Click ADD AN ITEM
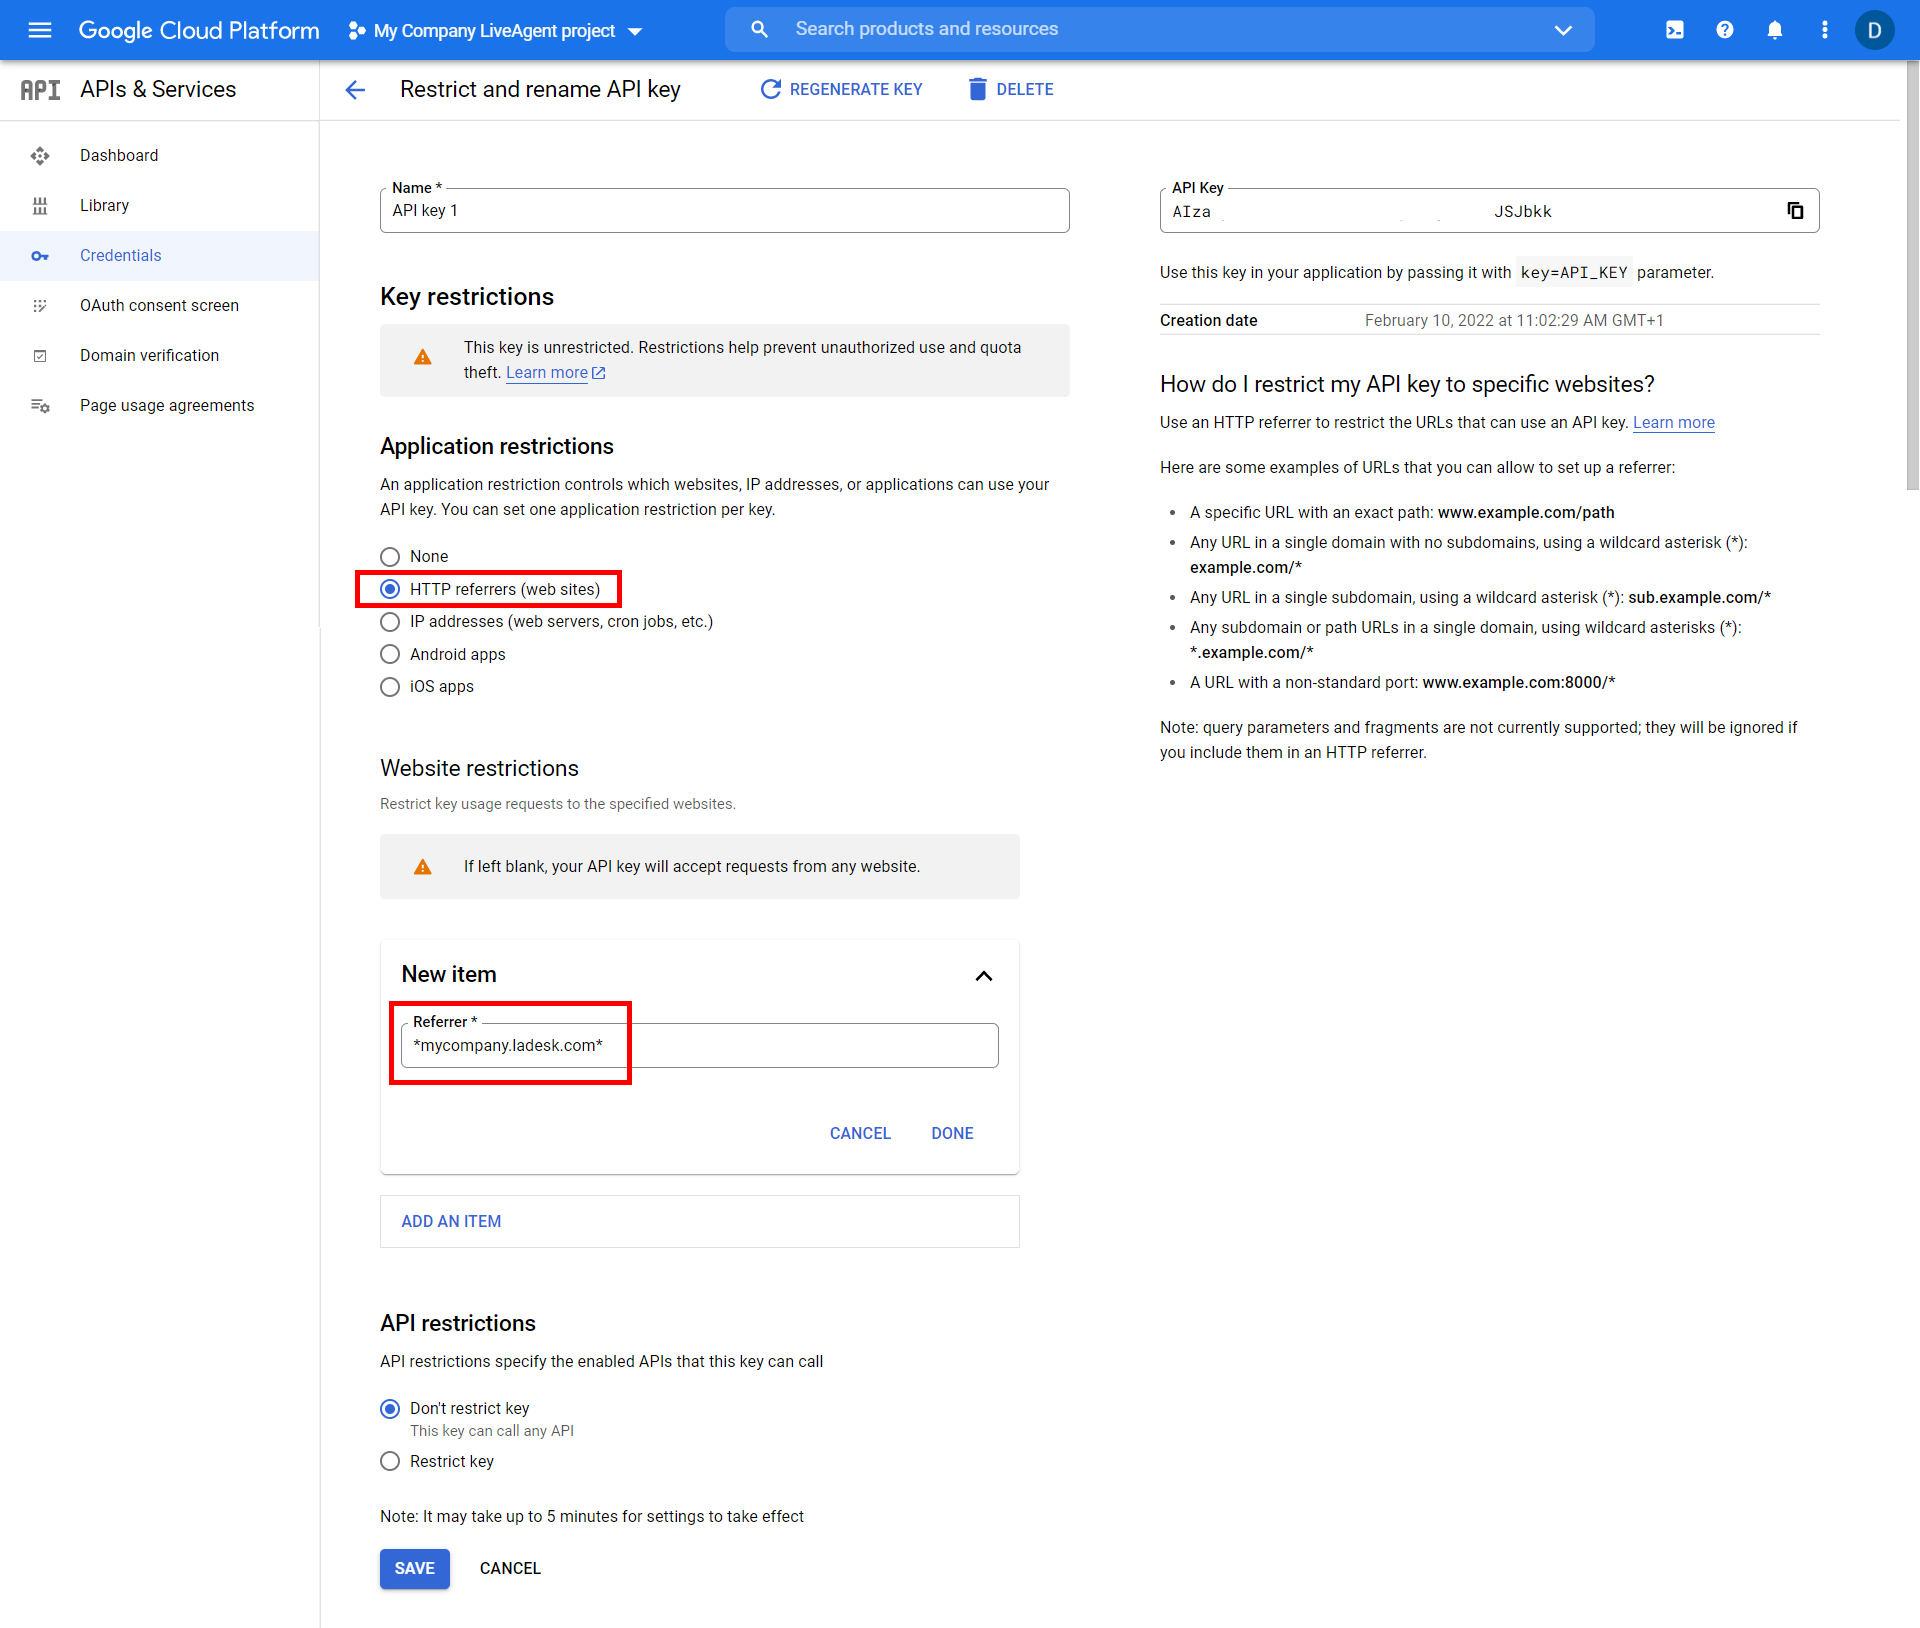 [x=699, y=1221]
